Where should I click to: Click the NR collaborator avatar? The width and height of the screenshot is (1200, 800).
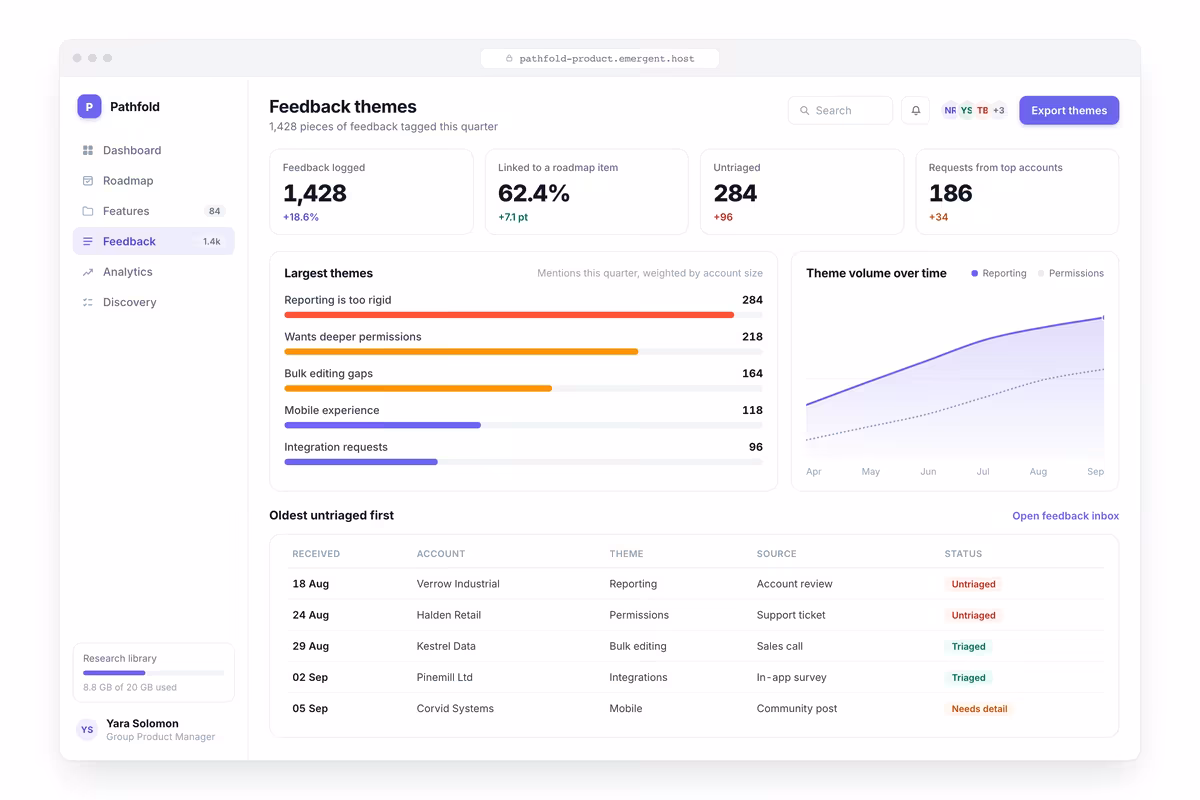point(950,110)
